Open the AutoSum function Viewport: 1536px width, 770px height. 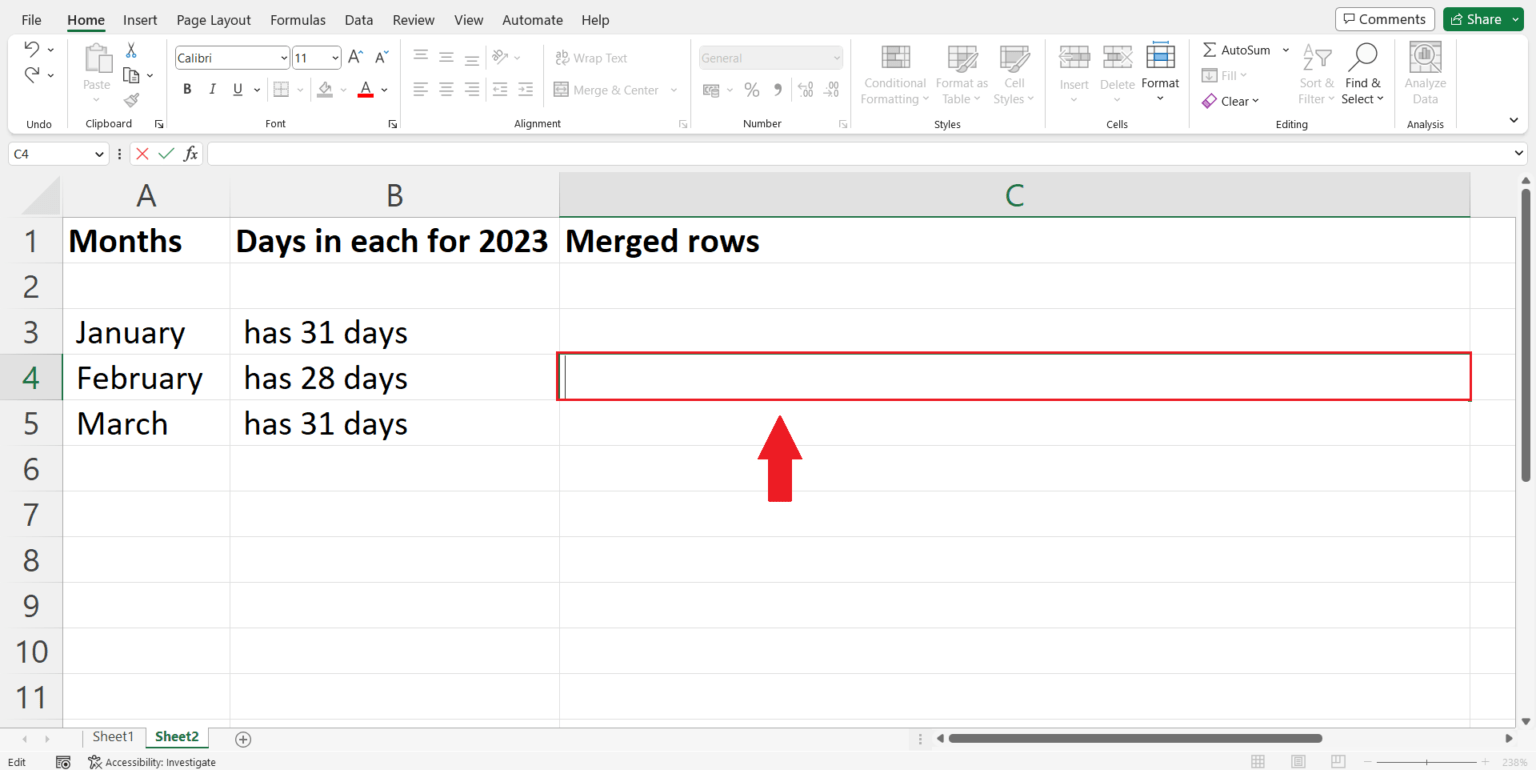tap(1238, 49)
